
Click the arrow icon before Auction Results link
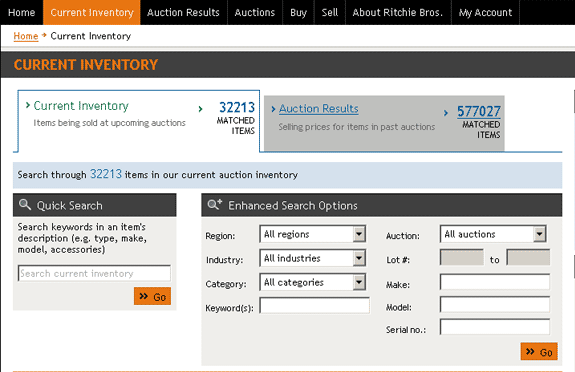pyautogui.click(x=273, y=109)
